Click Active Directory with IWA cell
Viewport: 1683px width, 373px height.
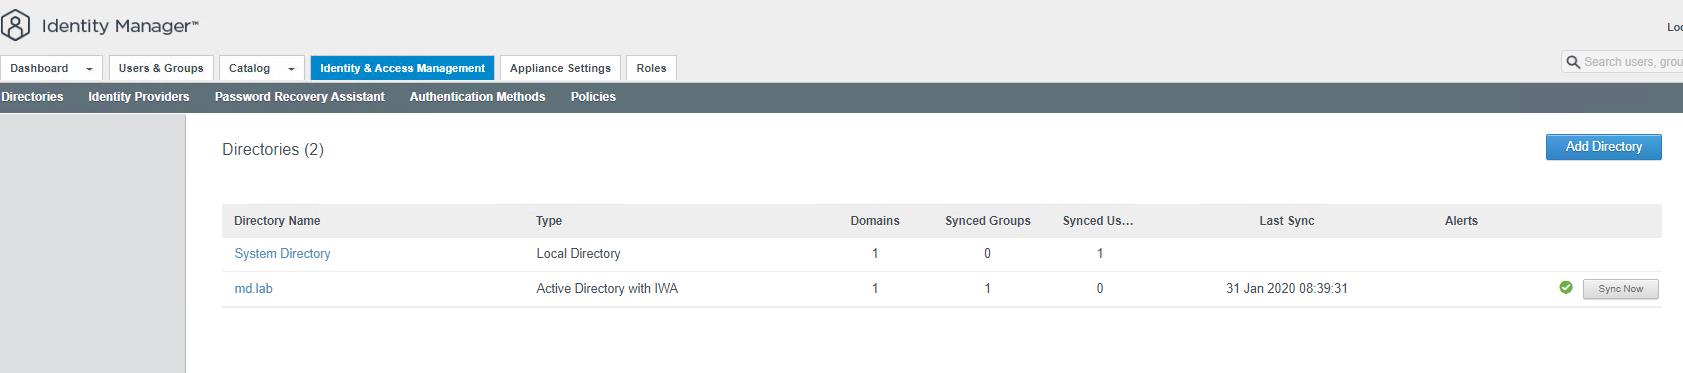coord(607,289)
